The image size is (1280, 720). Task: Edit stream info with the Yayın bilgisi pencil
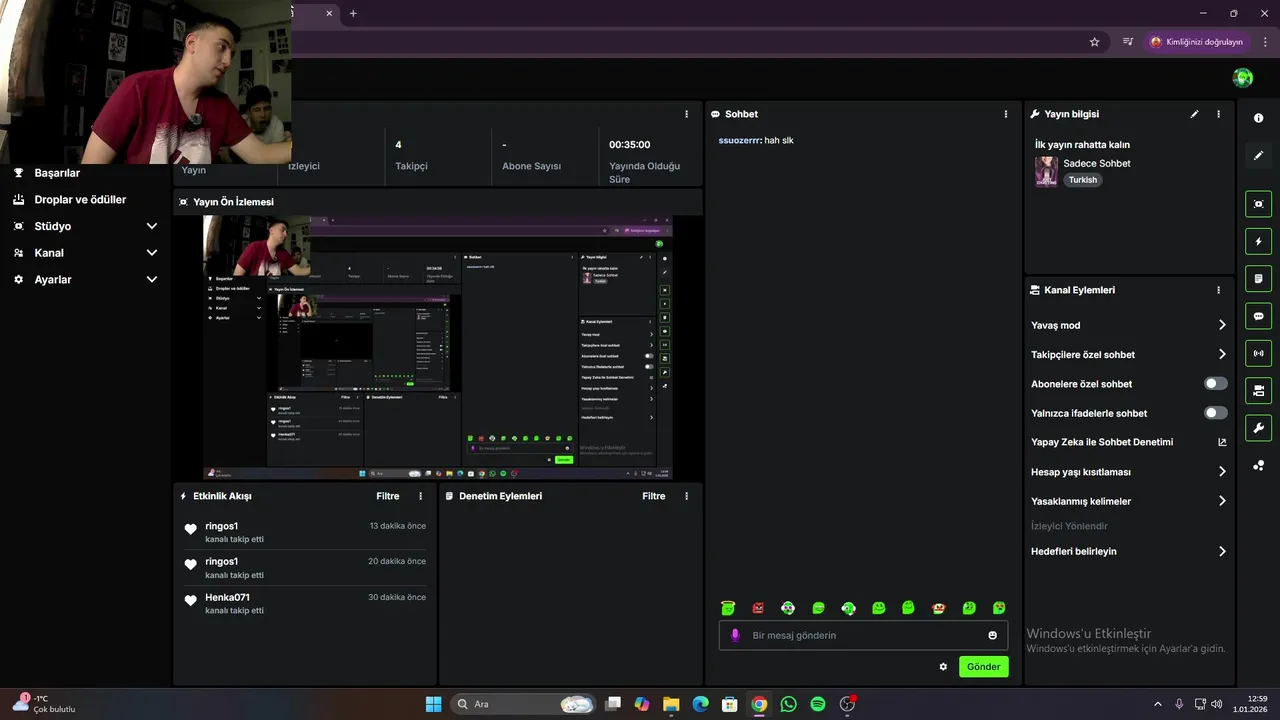pos(1194,114)
